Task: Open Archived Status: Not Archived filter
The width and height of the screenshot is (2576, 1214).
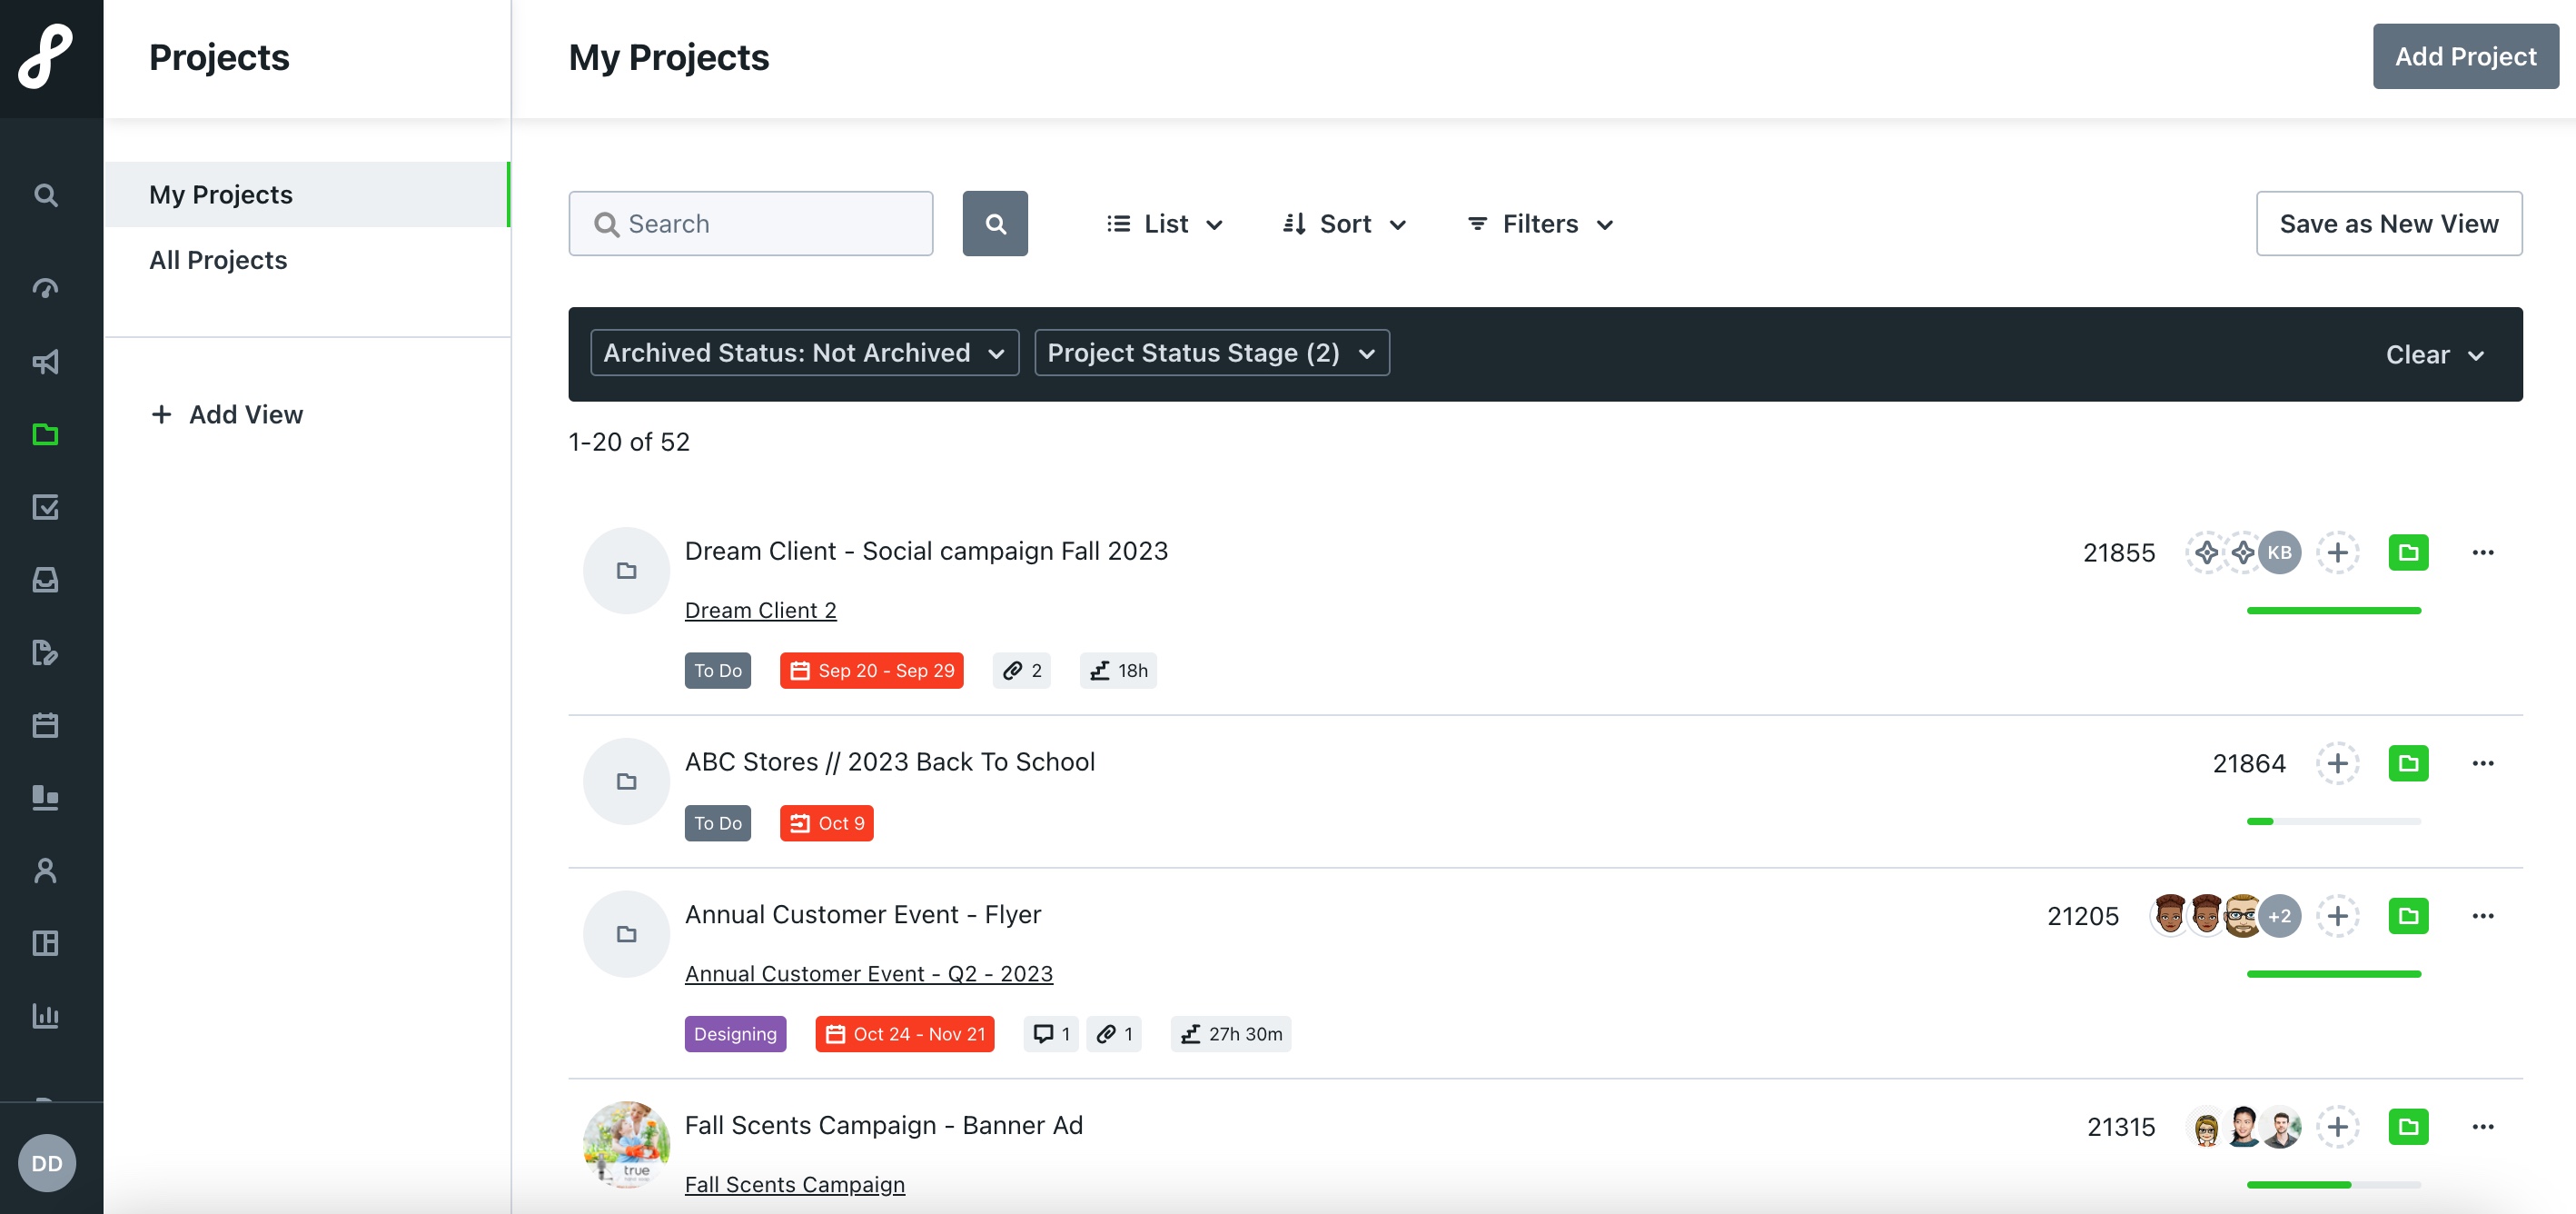Action: tap(804, 353)
